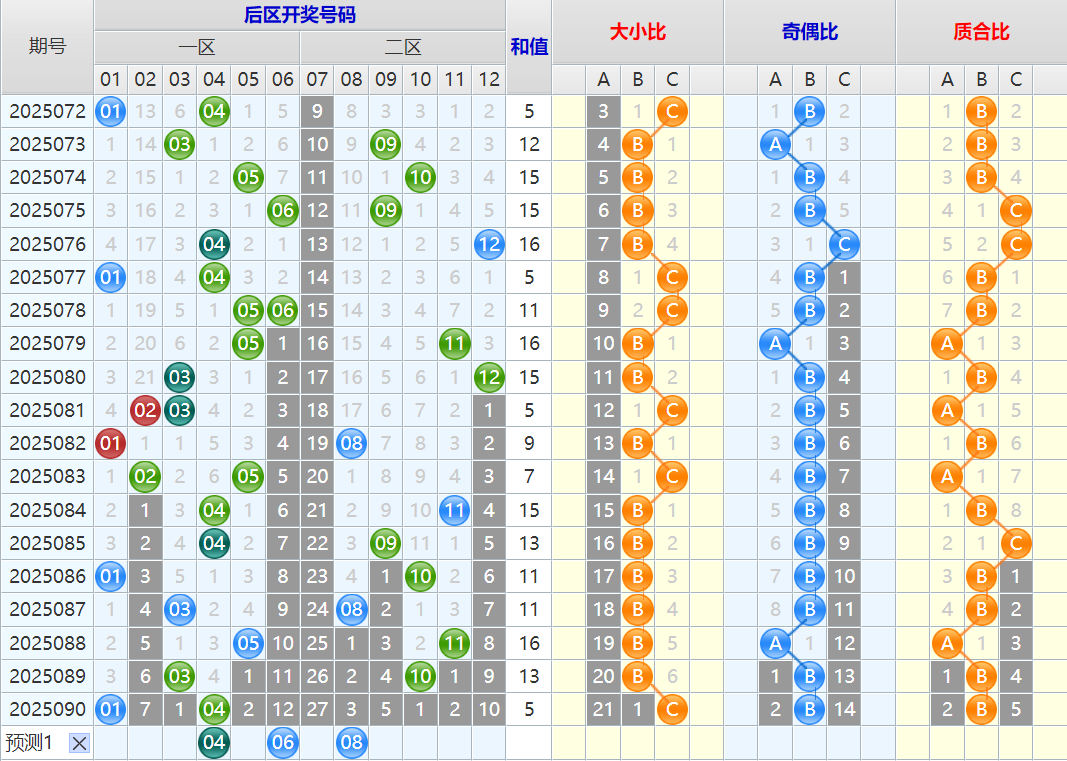Click 和值 cell of row 2025088
The width and height of the screenshot is (1067, 761).
click(529, 643)
